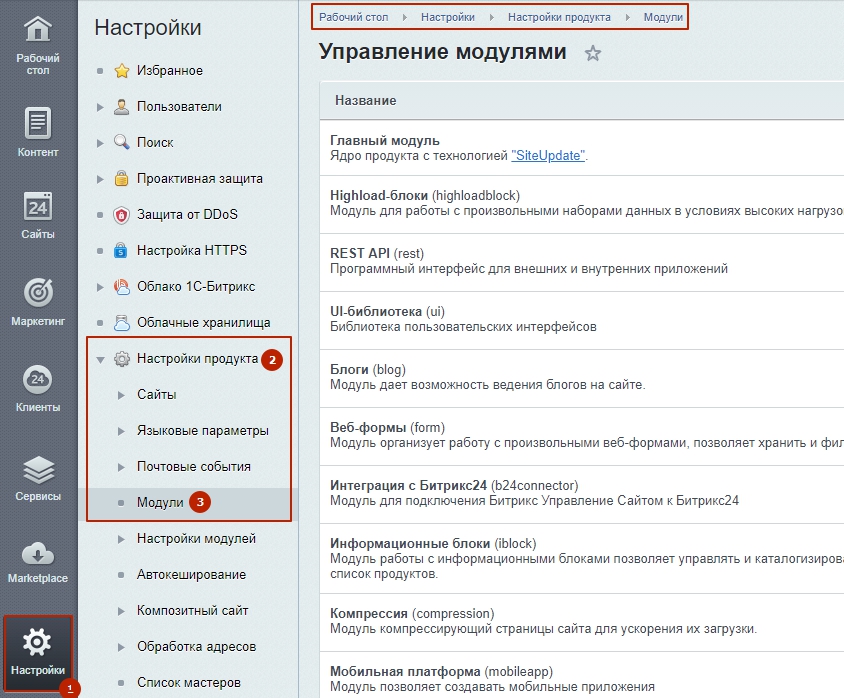Open the Маркетинг target icon
Viewport: 844px width, 698px height.
point(38,293)
